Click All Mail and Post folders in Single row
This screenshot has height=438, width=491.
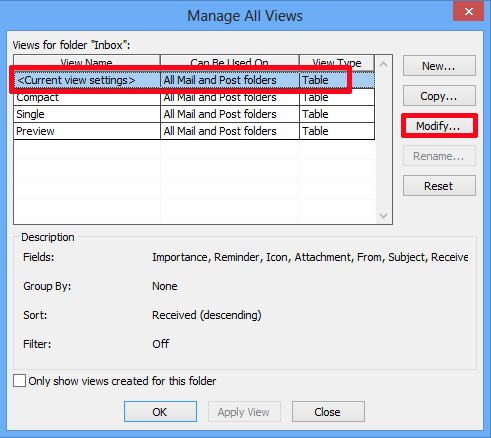tap(230, 114)
